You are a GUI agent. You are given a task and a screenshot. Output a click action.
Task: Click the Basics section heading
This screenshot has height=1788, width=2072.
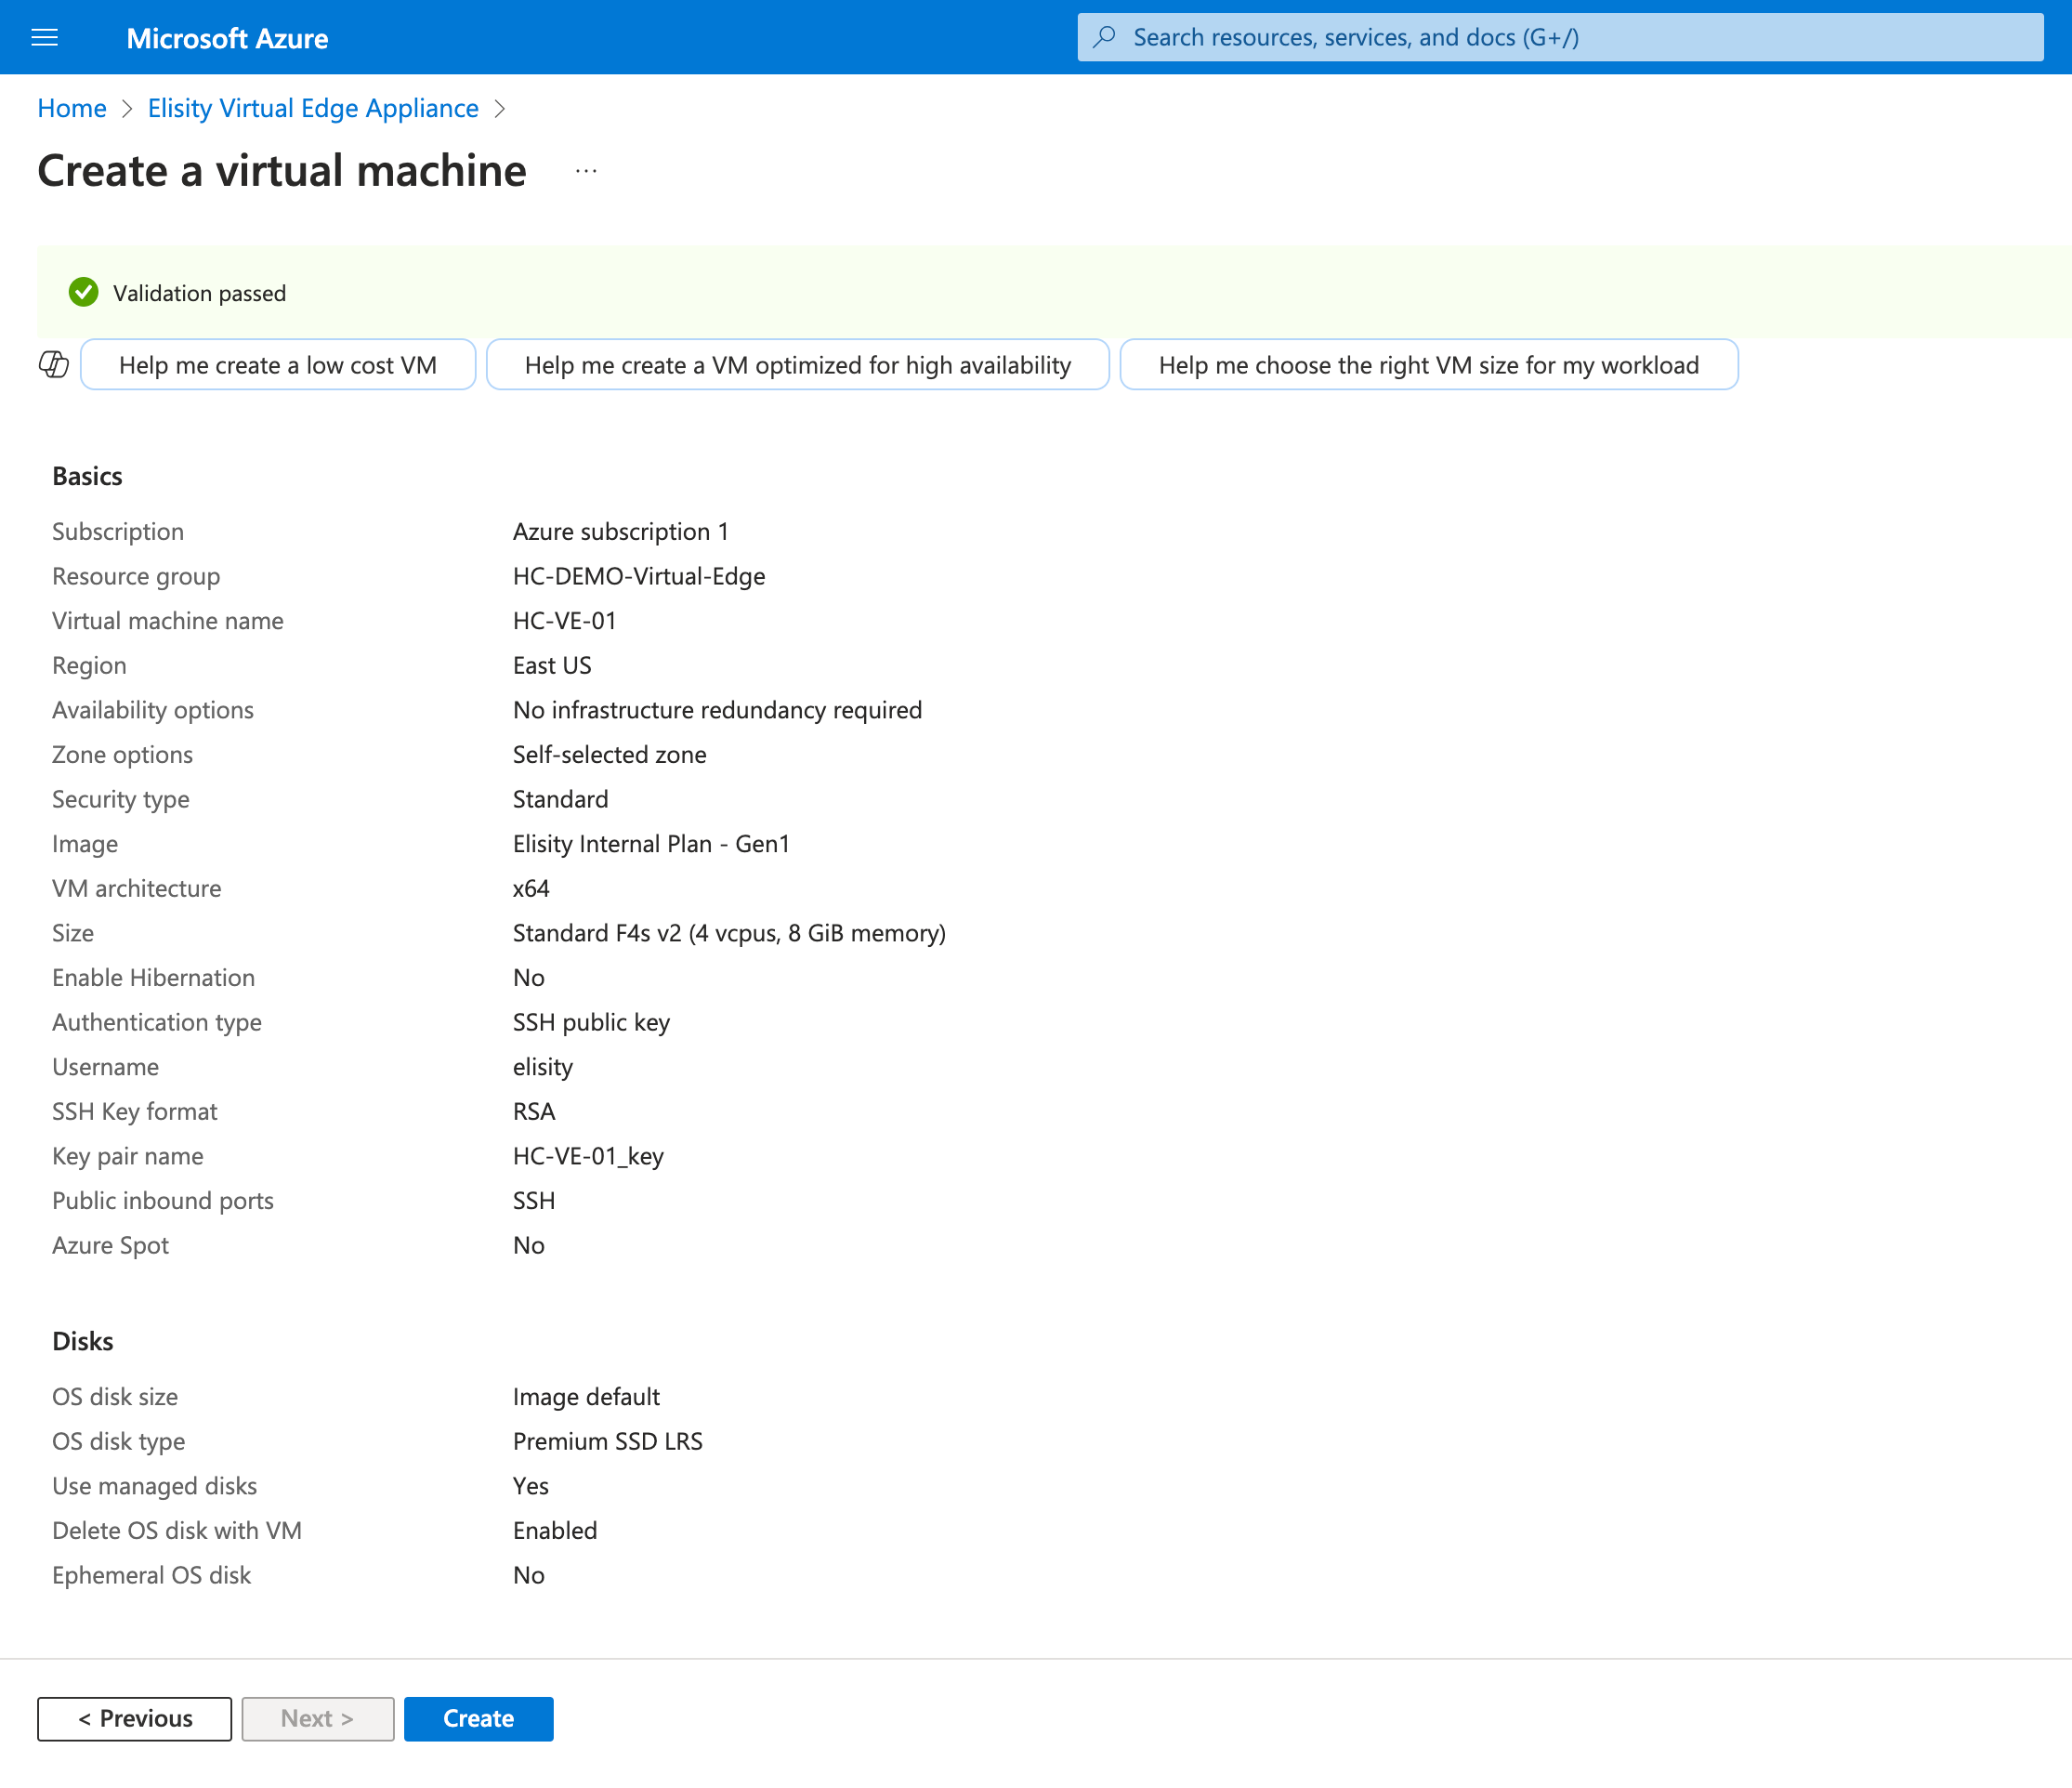coord(87,476)
